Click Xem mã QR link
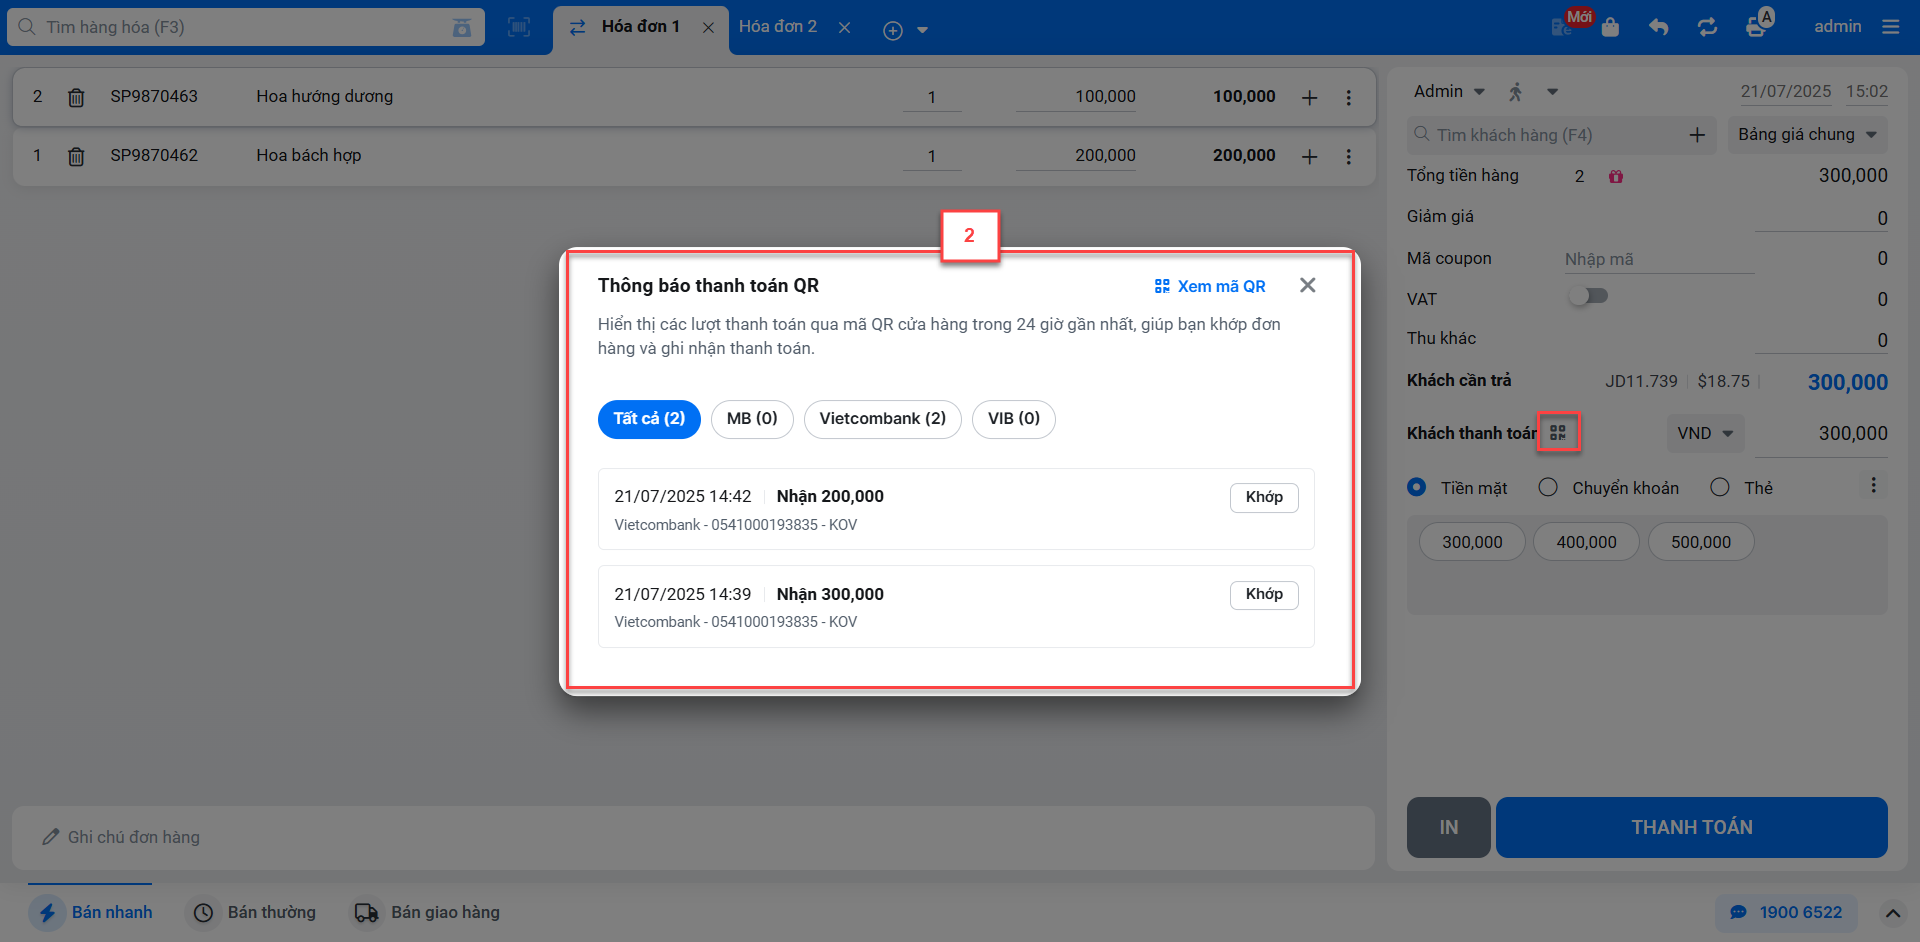Viewport: 1920px width, 942px height. point(1210,286)
